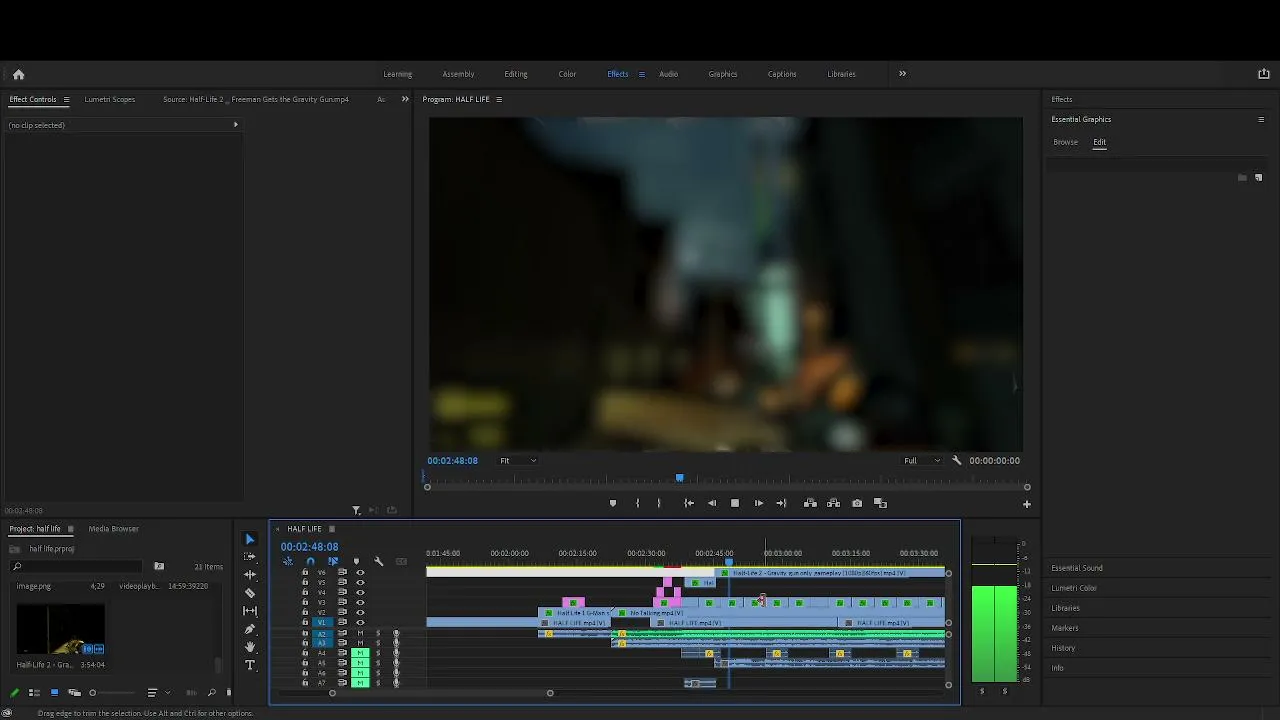Switch to the Editing workspace

[516, 74]
